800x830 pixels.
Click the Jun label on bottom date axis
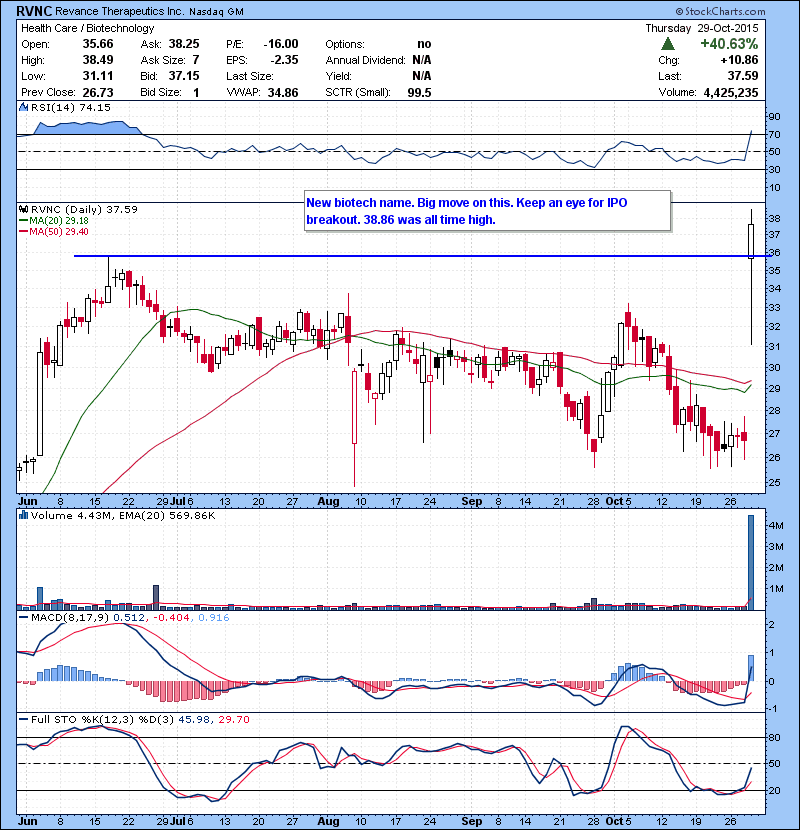click(x=28, y=821)
